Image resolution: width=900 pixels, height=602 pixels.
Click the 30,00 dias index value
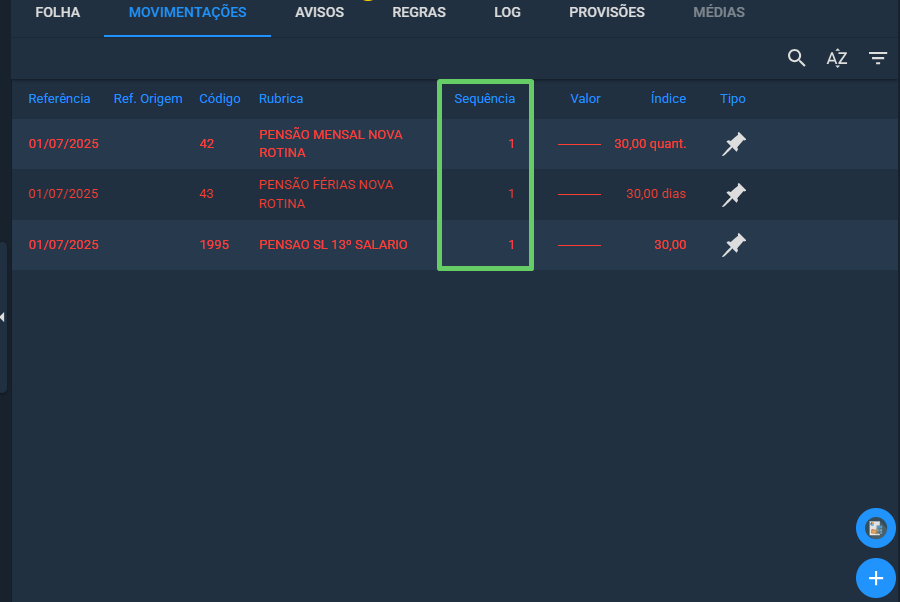pyautogui.click(x=656, y=194)
